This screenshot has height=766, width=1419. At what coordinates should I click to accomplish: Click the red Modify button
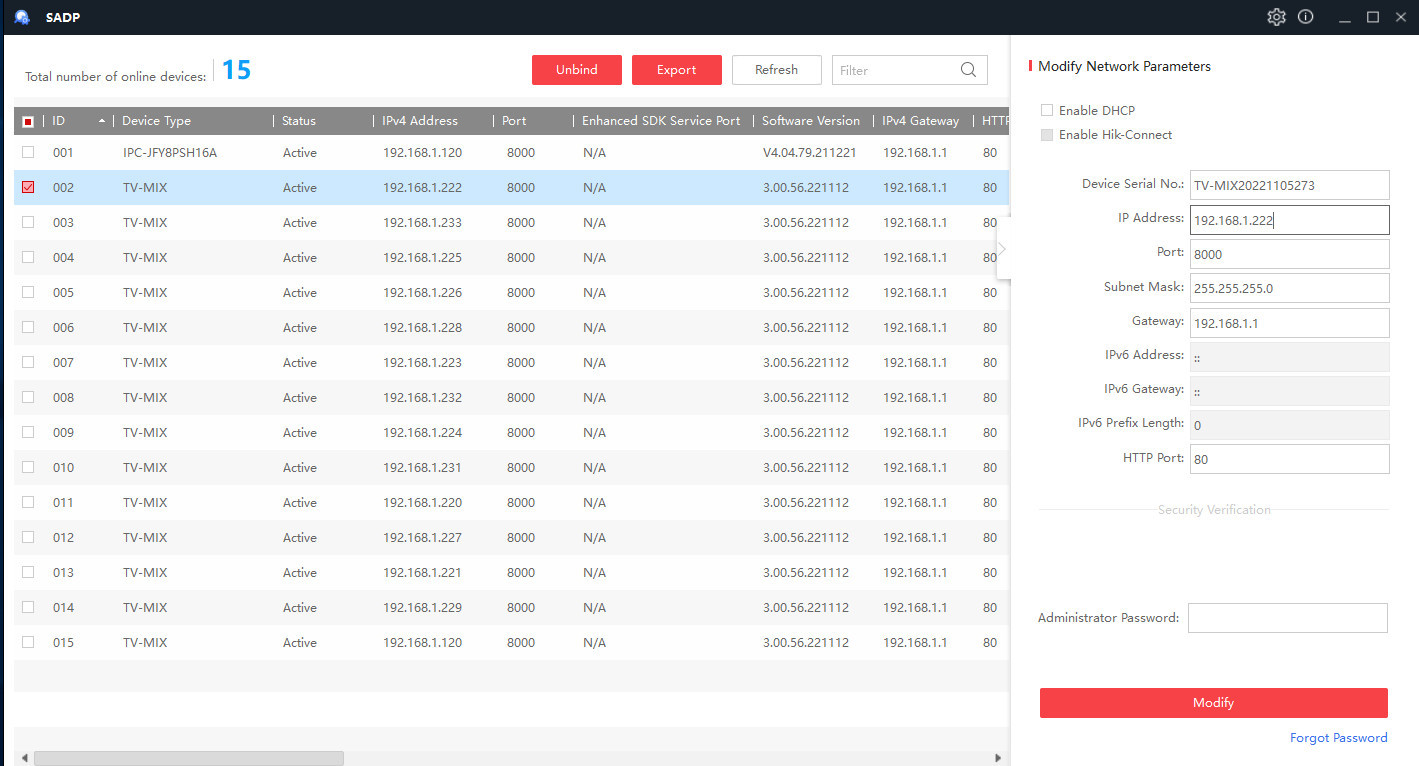(x=1214, y=703)
